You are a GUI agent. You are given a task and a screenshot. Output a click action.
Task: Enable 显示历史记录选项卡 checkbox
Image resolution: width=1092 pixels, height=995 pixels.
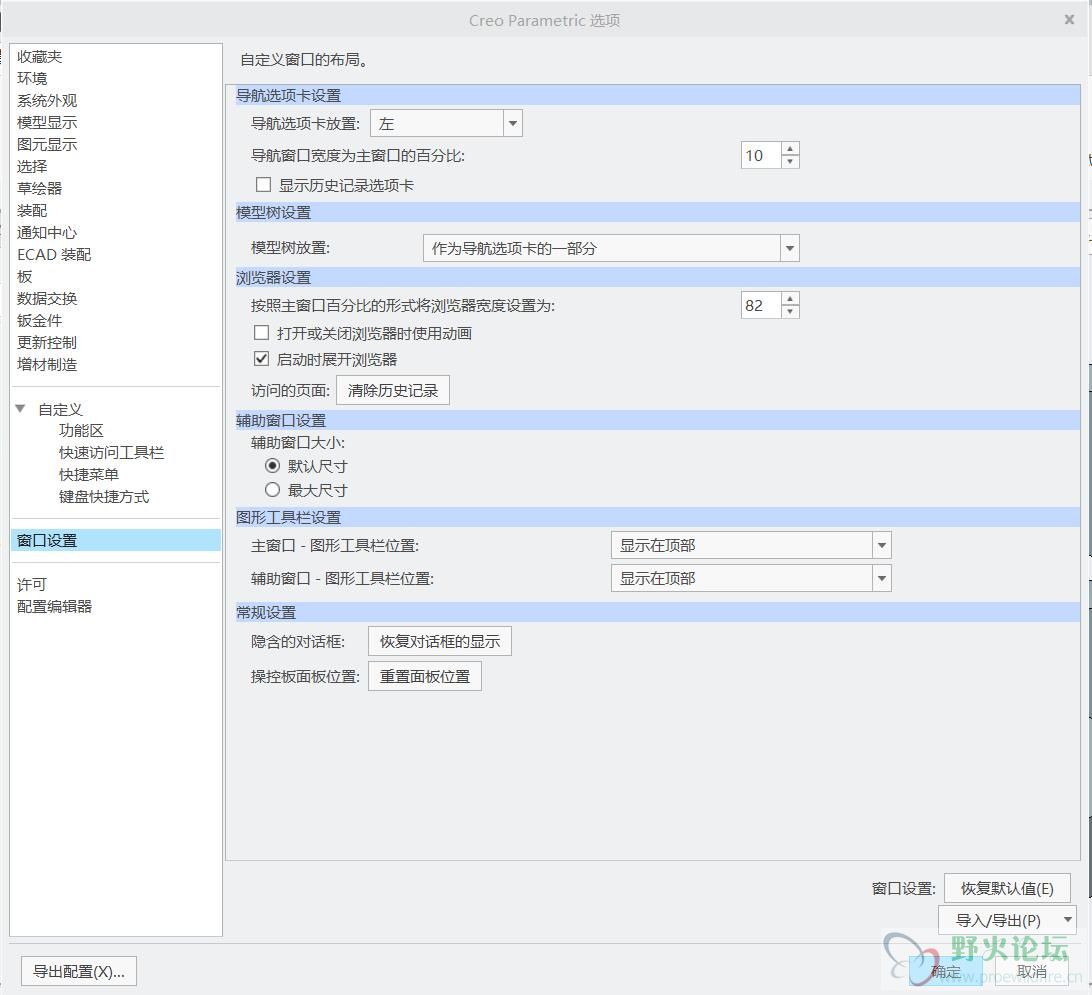(x=263, y=185)
